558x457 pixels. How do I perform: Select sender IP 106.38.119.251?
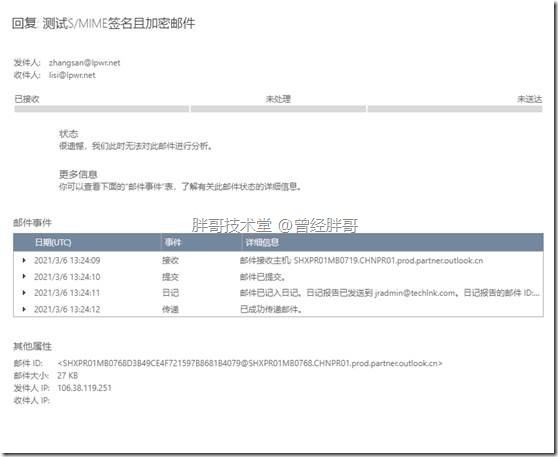84,388
